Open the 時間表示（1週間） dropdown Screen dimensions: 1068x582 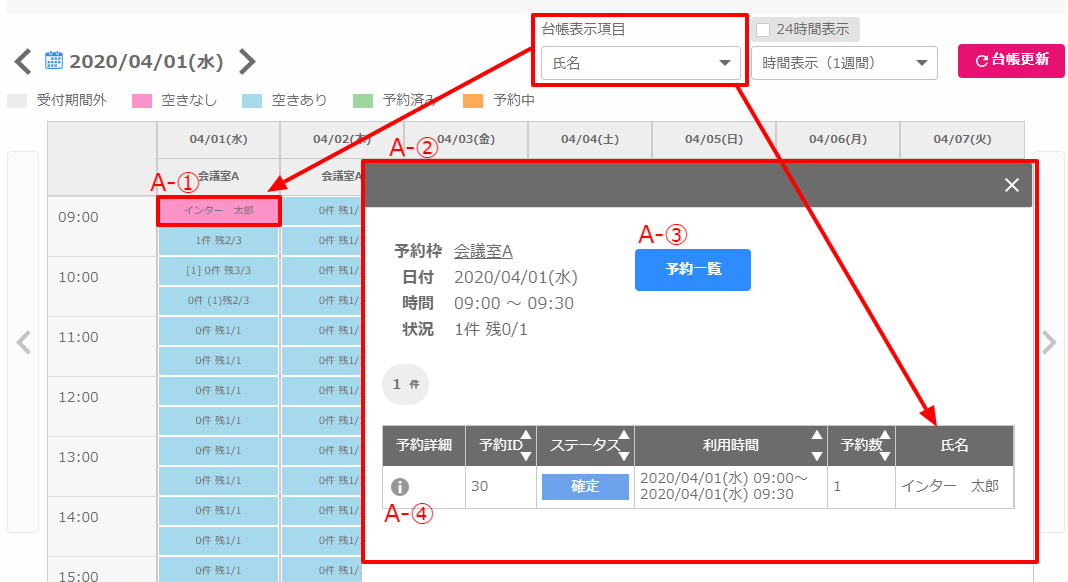[x=844, y=63]
